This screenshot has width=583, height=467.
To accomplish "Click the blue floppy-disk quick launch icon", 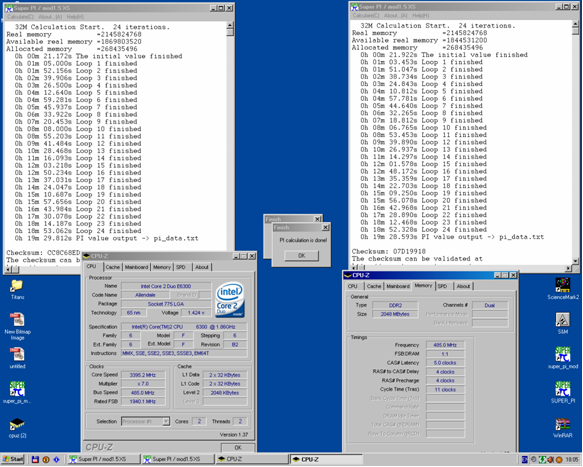I will tap(35, 460).
